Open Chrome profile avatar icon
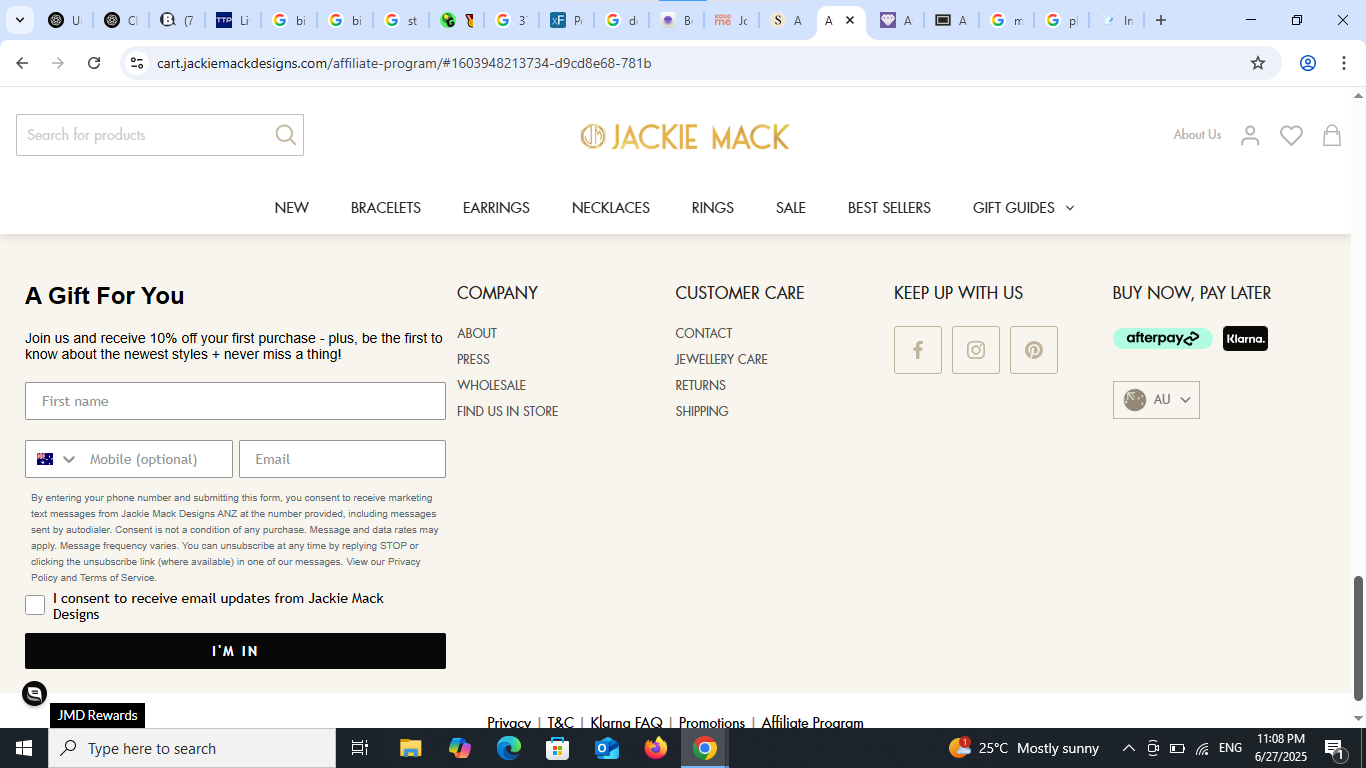 [1307, 63]
